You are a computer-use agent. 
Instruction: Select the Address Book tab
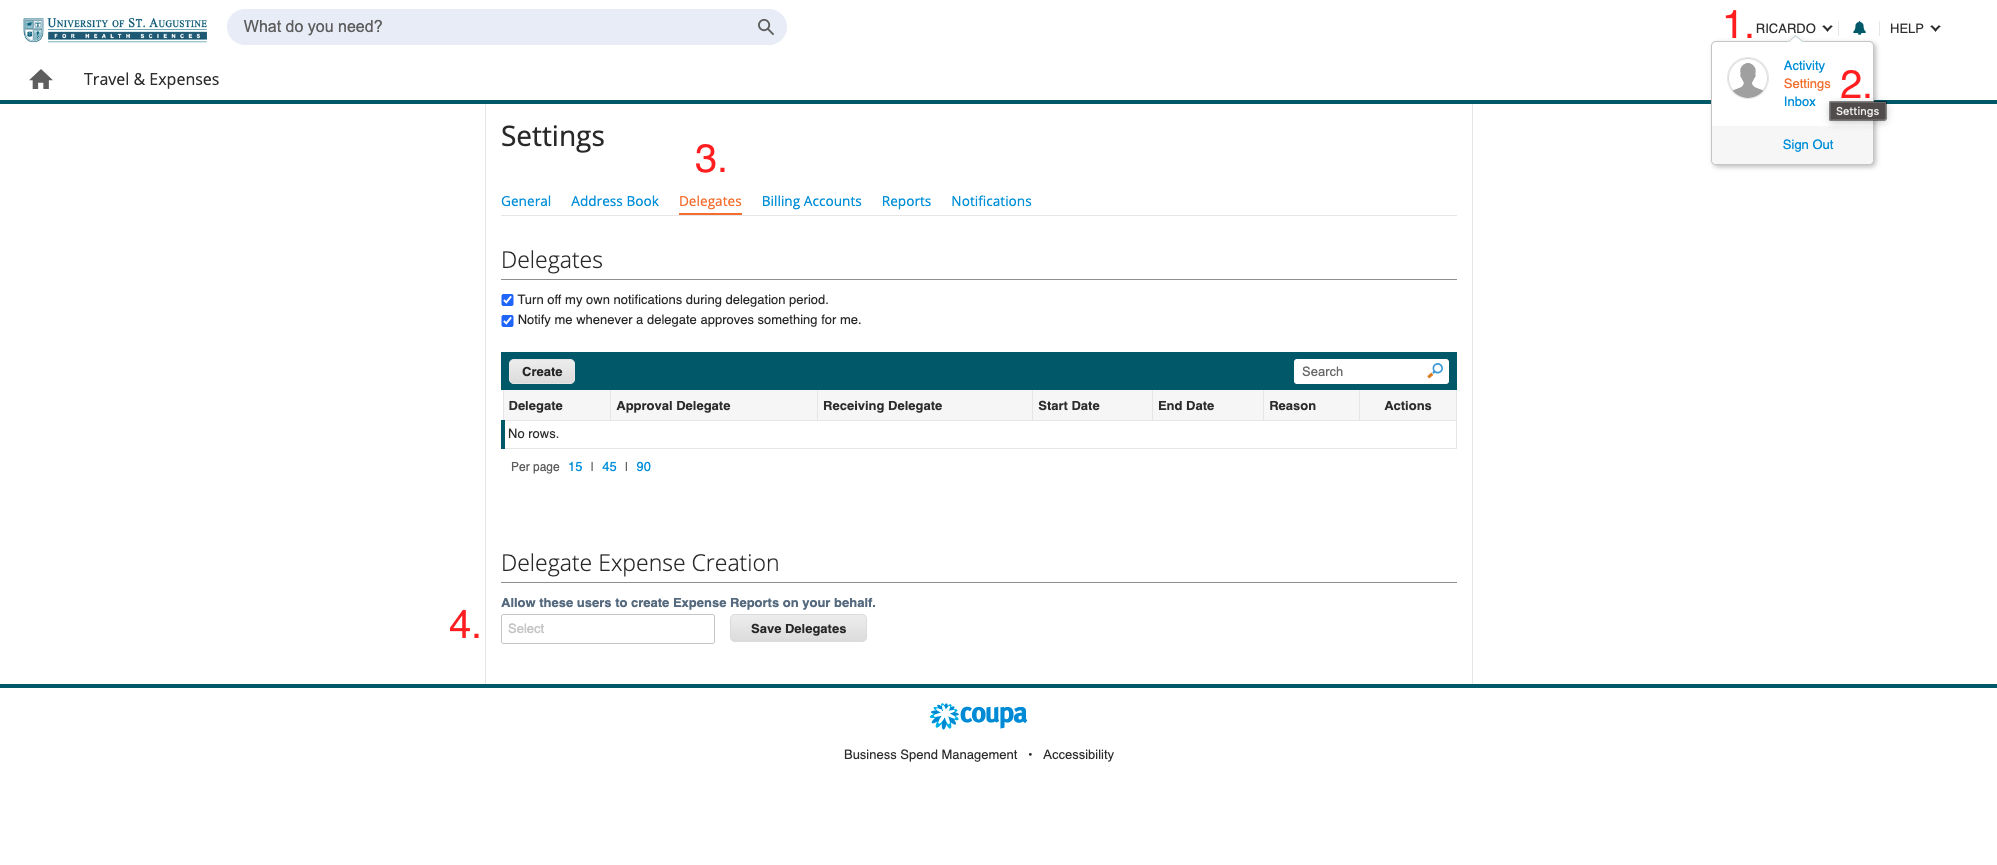614,201
